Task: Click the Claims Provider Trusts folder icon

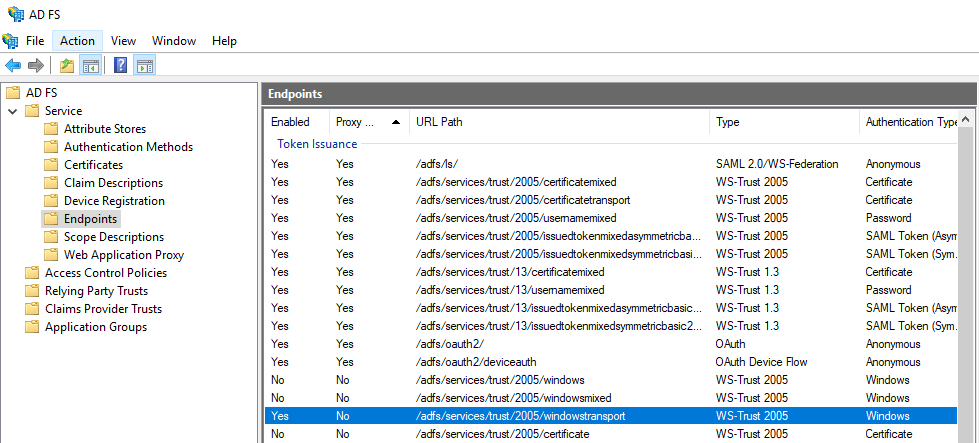Action: tap(32, 309)
